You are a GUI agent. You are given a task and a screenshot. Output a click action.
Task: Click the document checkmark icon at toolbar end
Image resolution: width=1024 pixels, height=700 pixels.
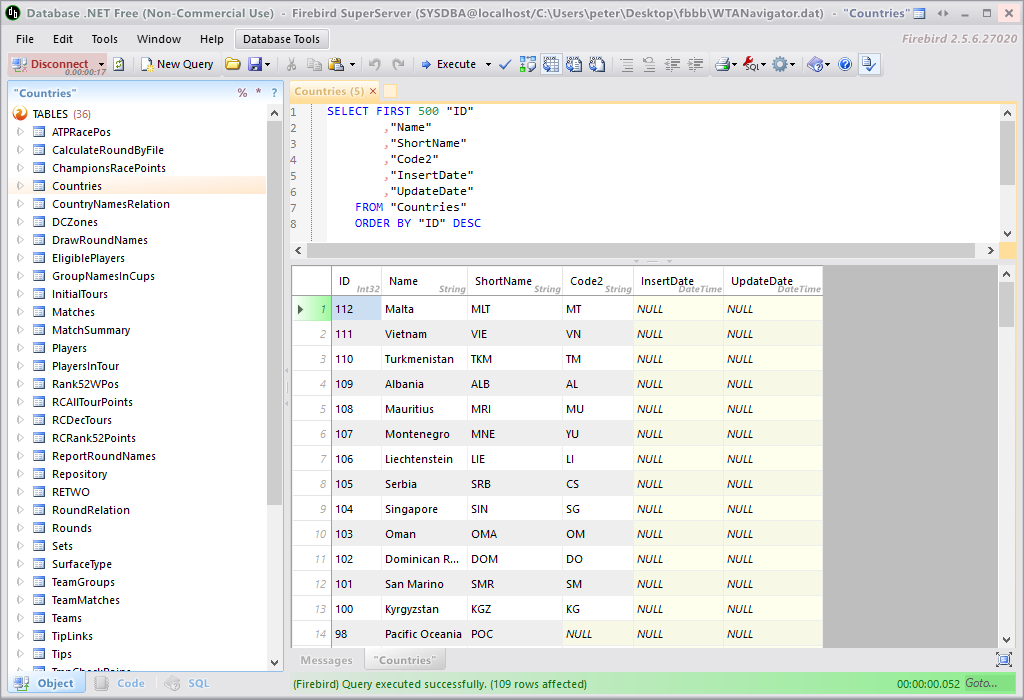869,64
